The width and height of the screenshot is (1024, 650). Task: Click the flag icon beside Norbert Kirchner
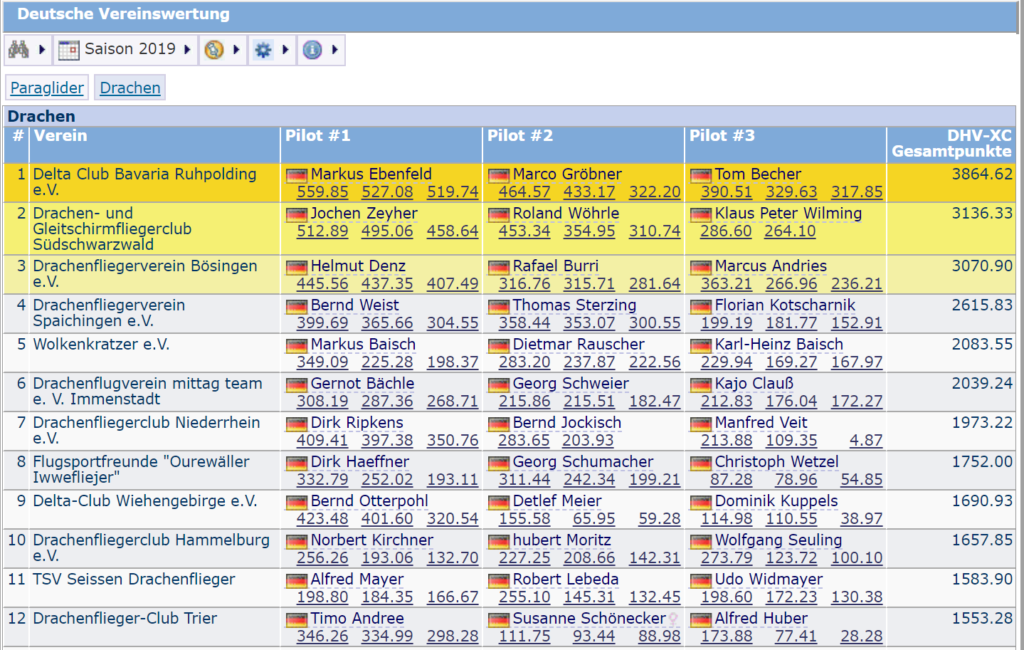pyautogui.click(x=296, y=542)
